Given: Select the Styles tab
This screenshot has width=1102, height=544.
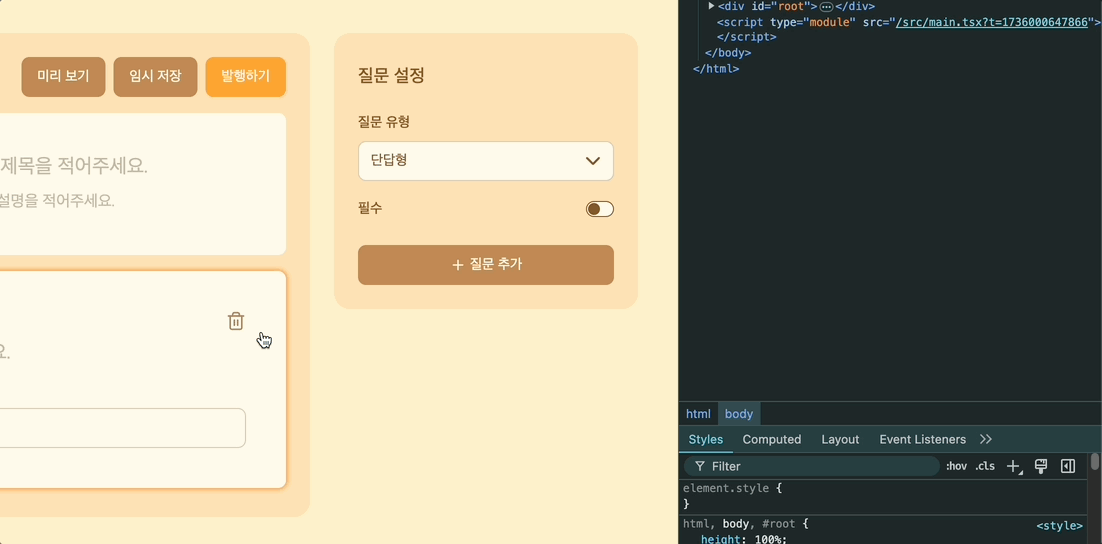Looking at the screenshot, I should click(x=706, y=439).
